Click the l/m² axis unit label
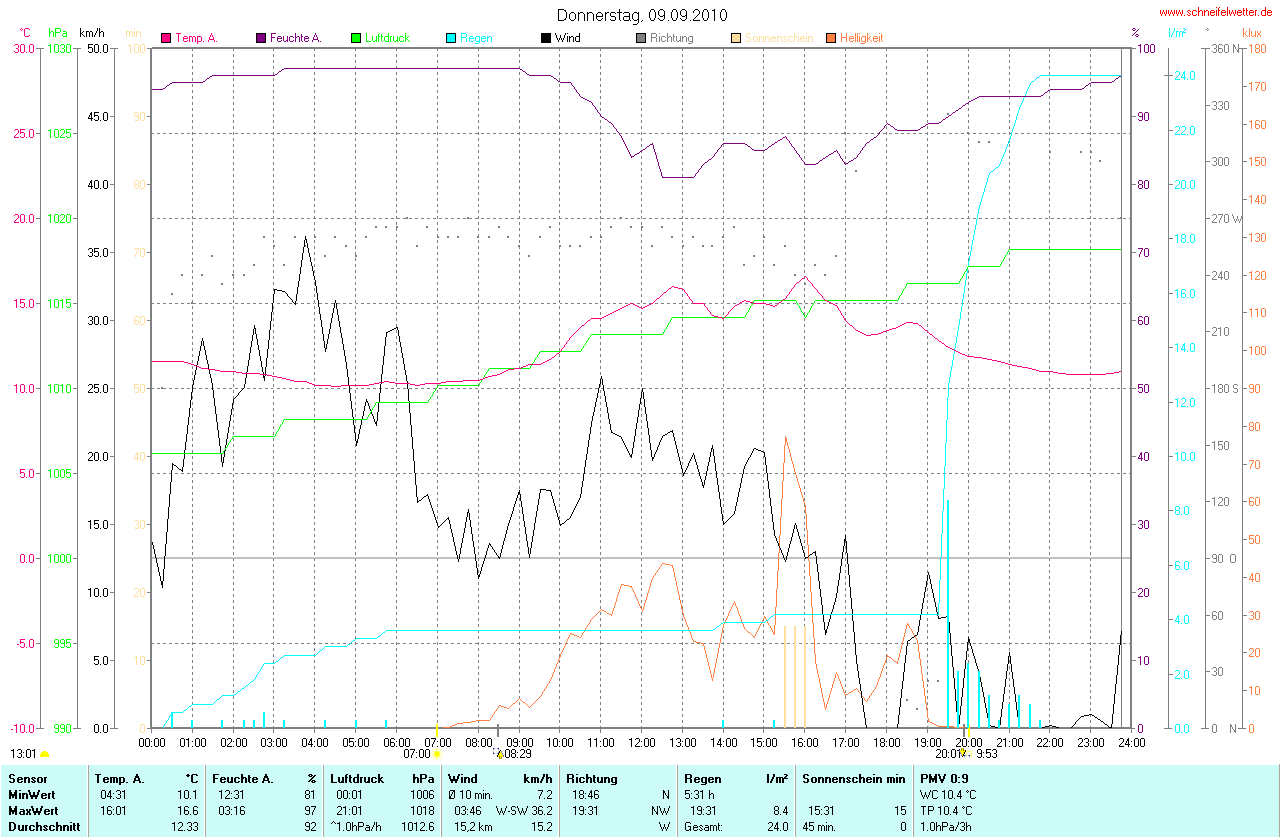The height and width of the screenshot is (837, 1280). coord(1177,33)
